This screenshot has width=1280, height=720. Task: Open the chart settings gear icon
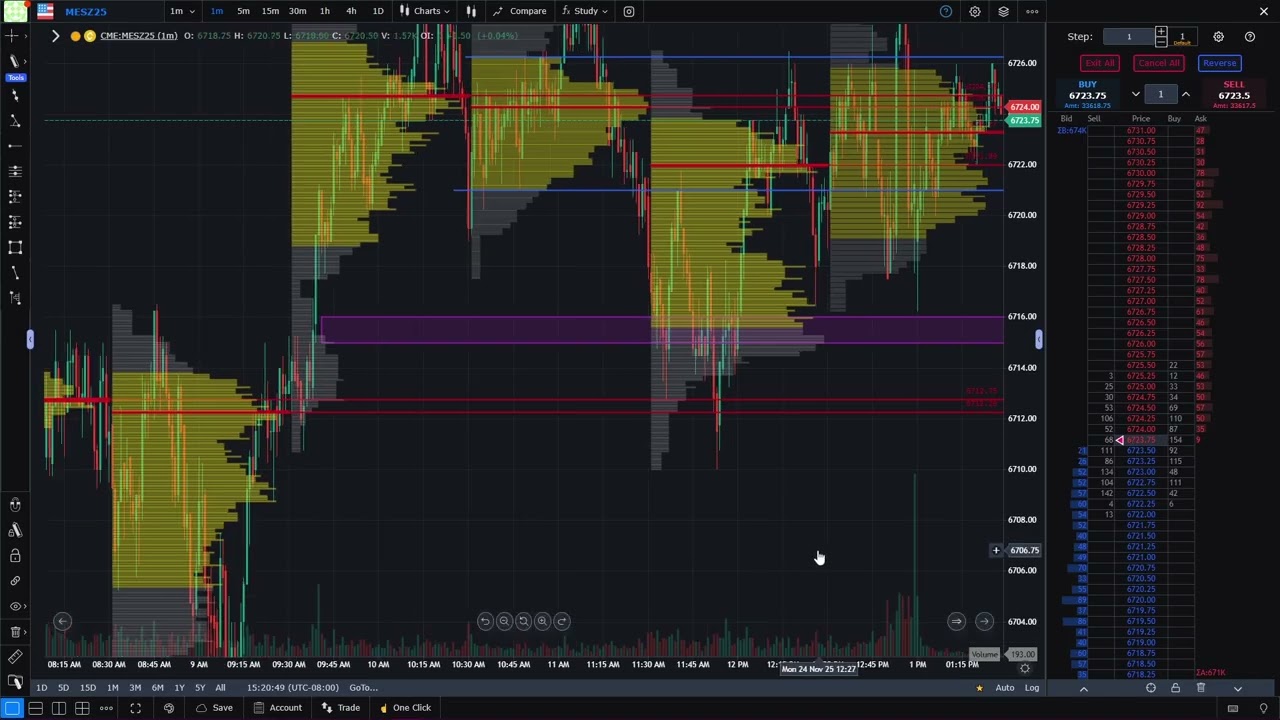pyautogui.click(x=974, y=11)
